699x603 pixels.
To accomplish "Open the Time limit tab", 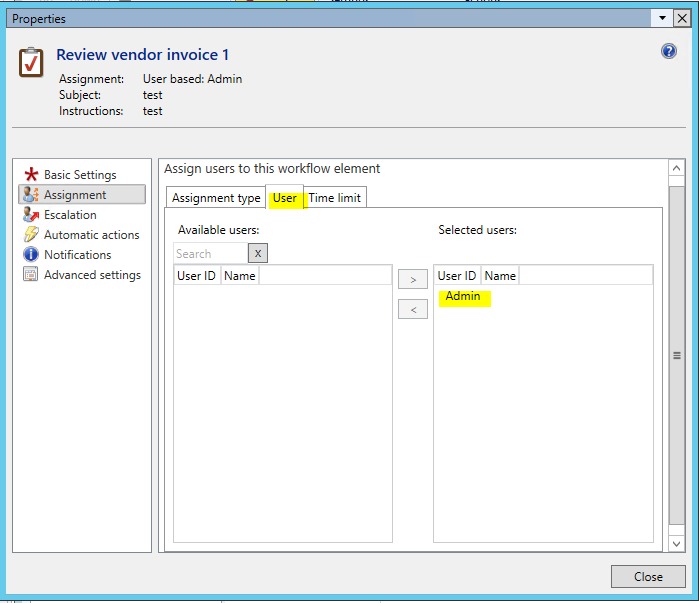I will tap(334, 198).
